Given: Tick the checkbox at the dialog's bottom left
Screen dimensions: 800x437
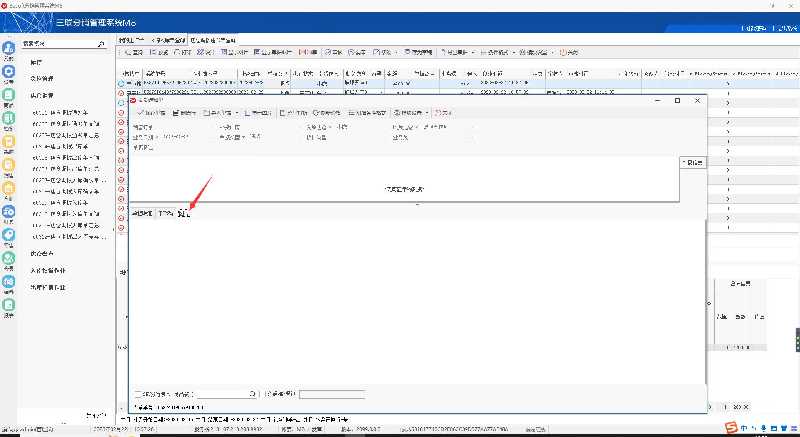Looking at the screenshot, I should (x=138, y=395).
